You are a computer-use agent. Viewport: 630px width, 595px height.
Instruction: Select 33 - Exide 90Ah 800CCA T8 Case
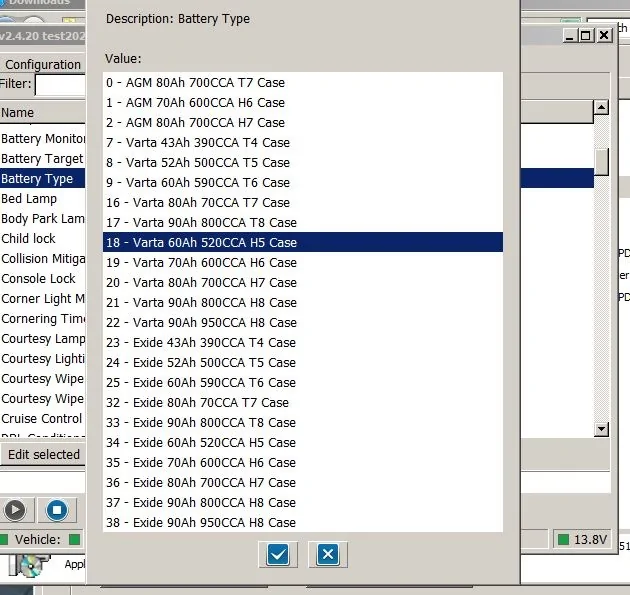click(x=303, y=423)
